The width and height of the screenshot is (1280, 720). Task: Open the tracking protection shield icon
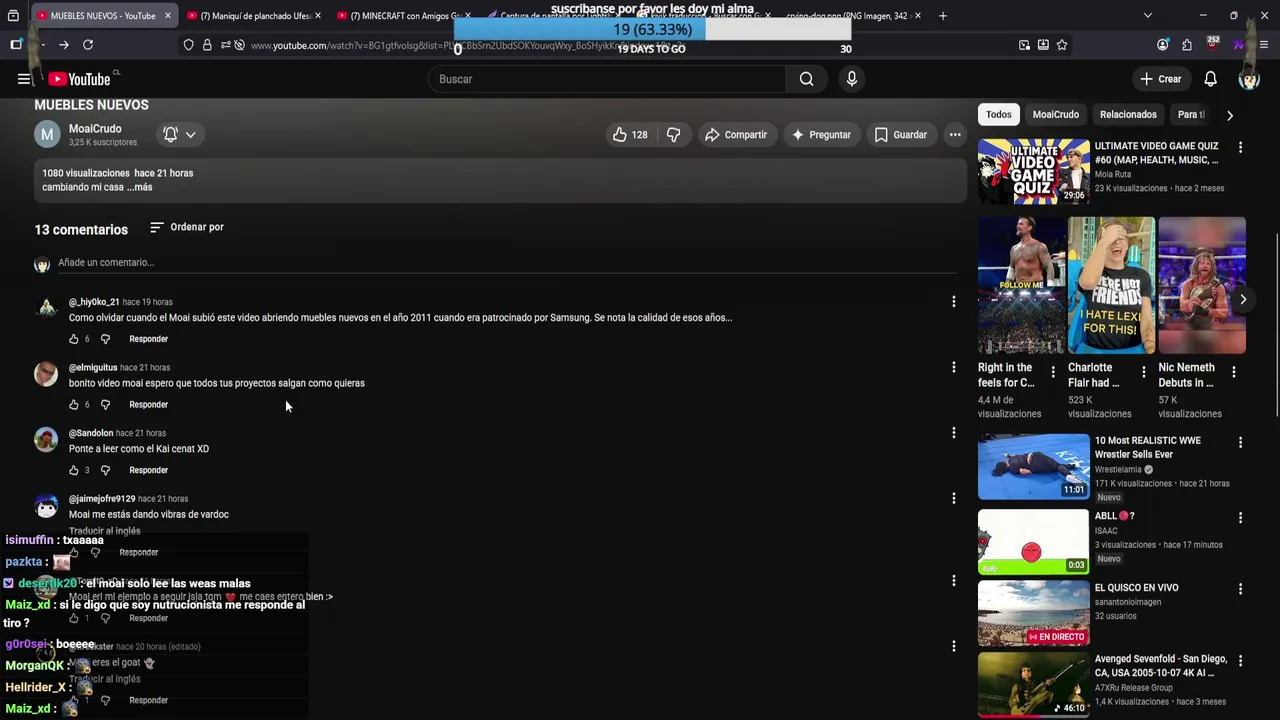click(x=188, y=45)
